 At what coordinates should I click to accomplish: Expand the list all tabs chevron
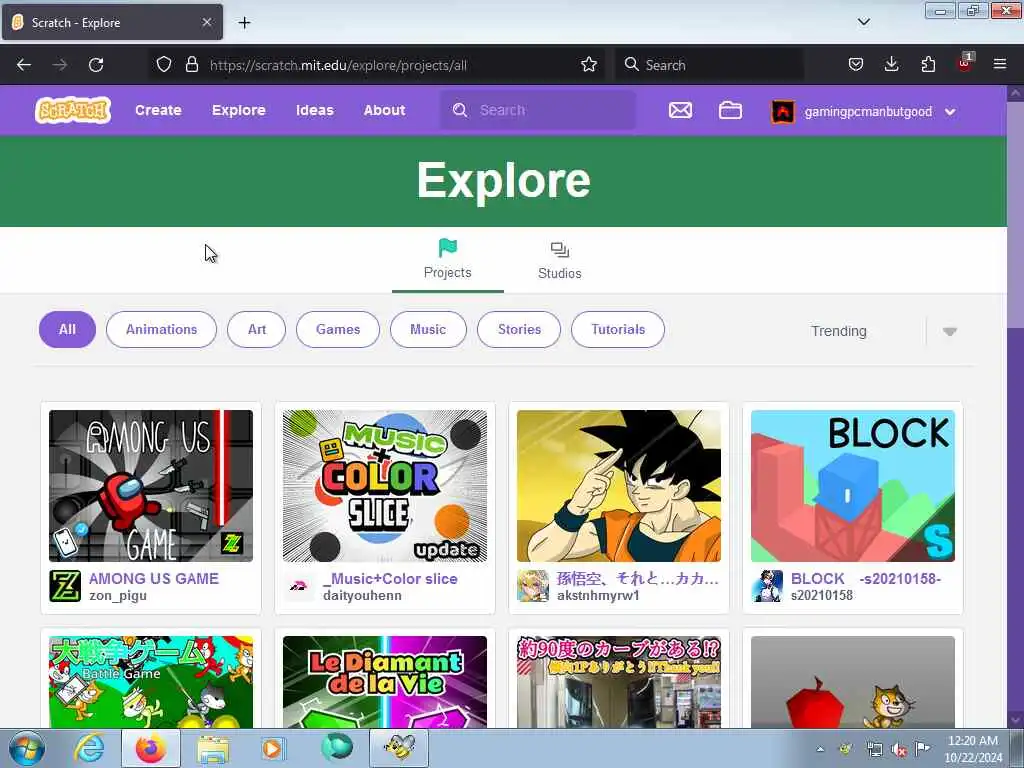point(863,22)
